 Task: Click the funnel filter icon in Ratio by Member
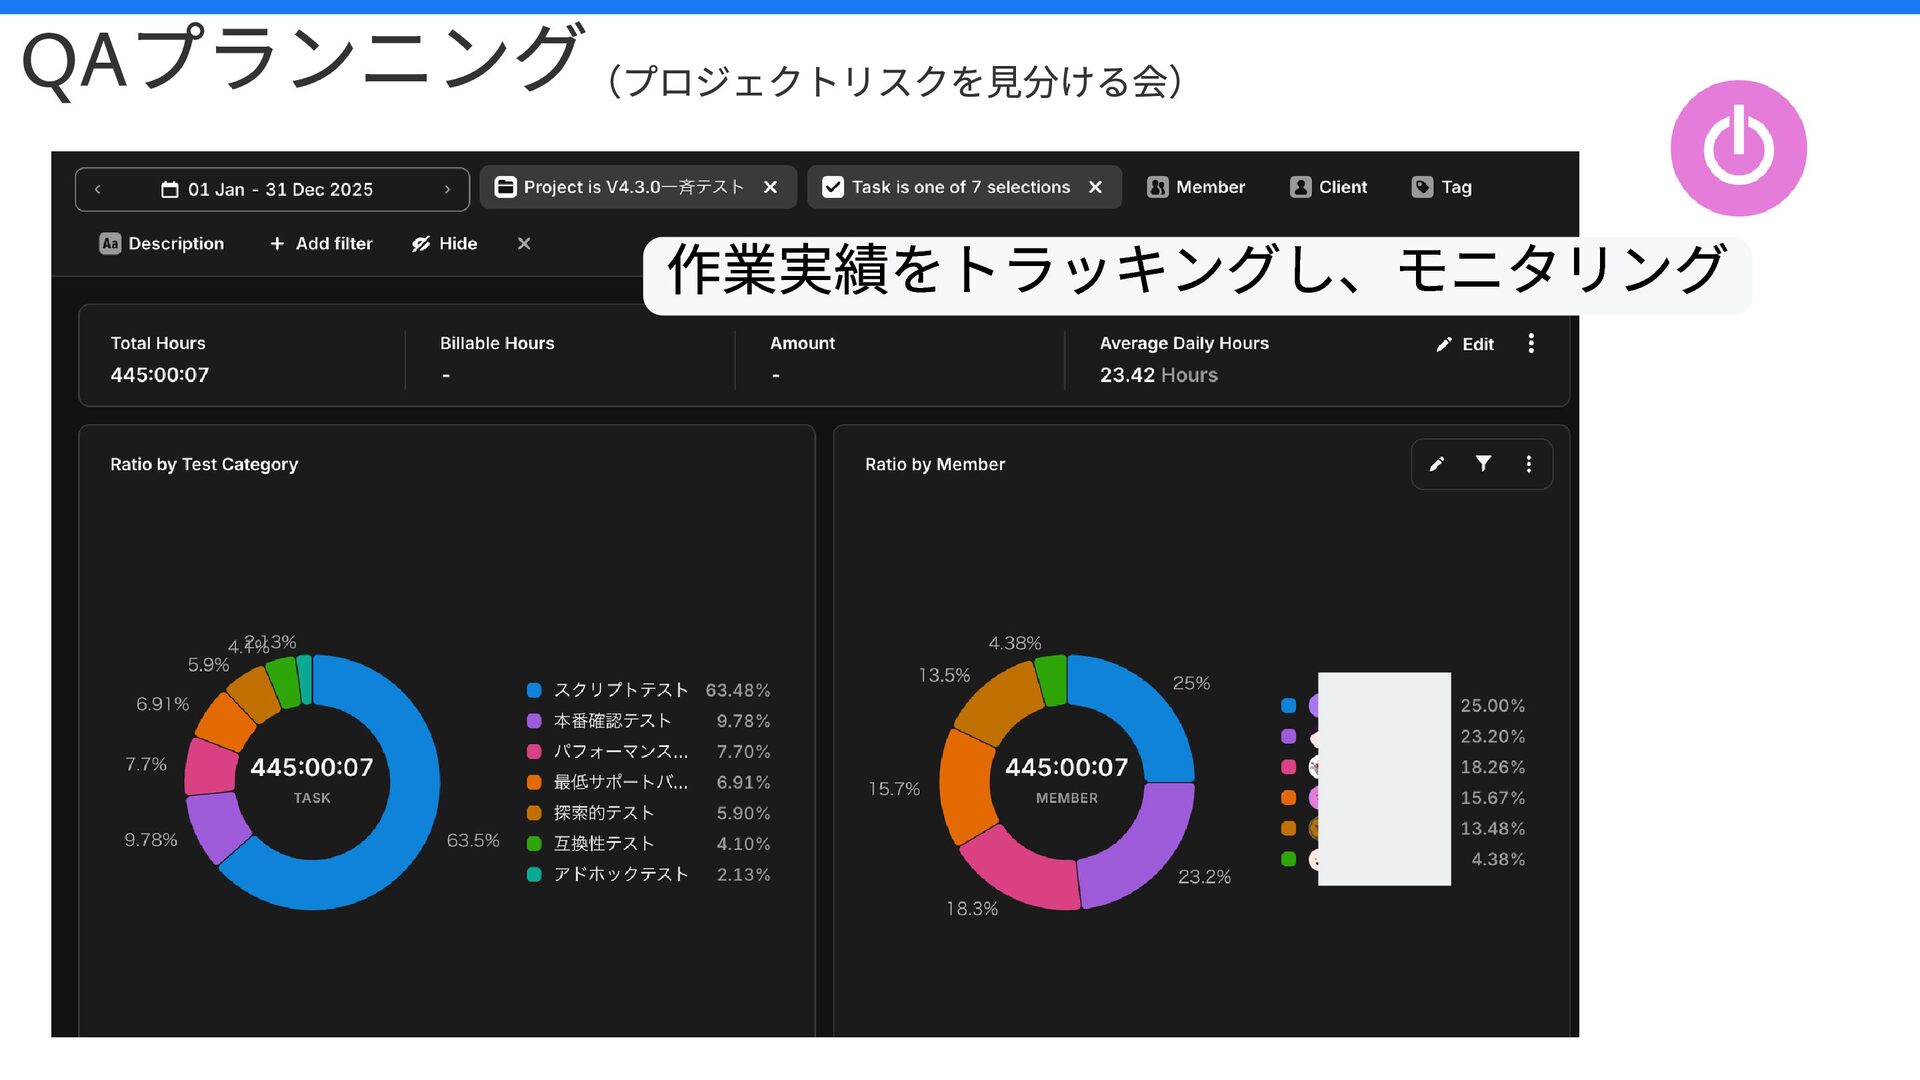[1483, 464]
